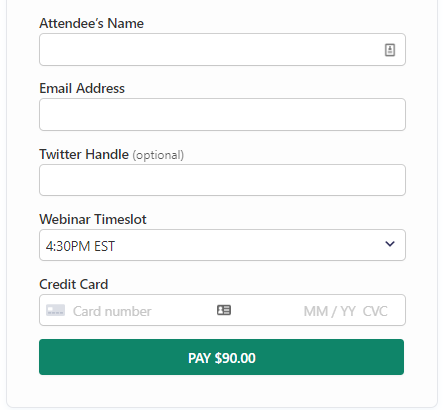Click the Card number placeholder field
Image resolution: width=446 pixels, height=410 pixels.
click(x=112, y=311)
